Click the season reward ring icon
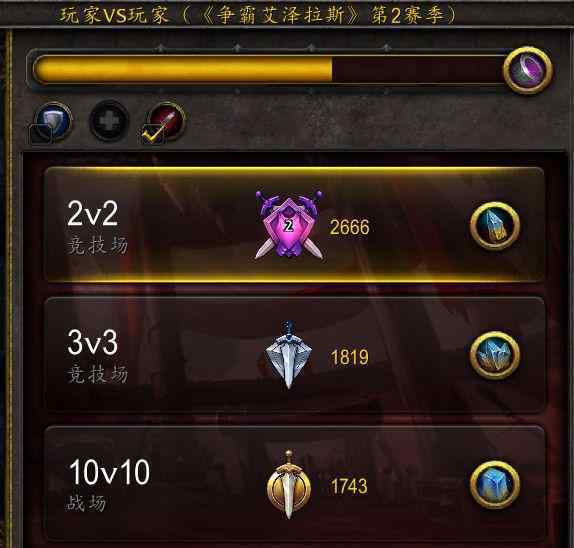 pos(528,70)
